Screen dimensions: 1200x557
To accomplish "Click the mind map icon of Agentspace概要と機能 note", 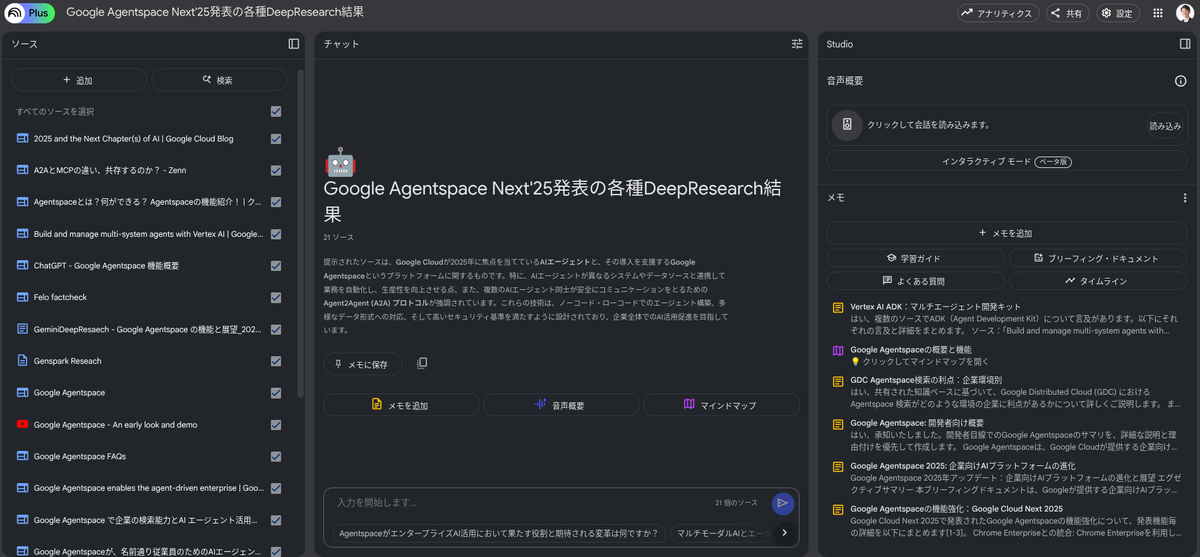I will pos(838,350).
